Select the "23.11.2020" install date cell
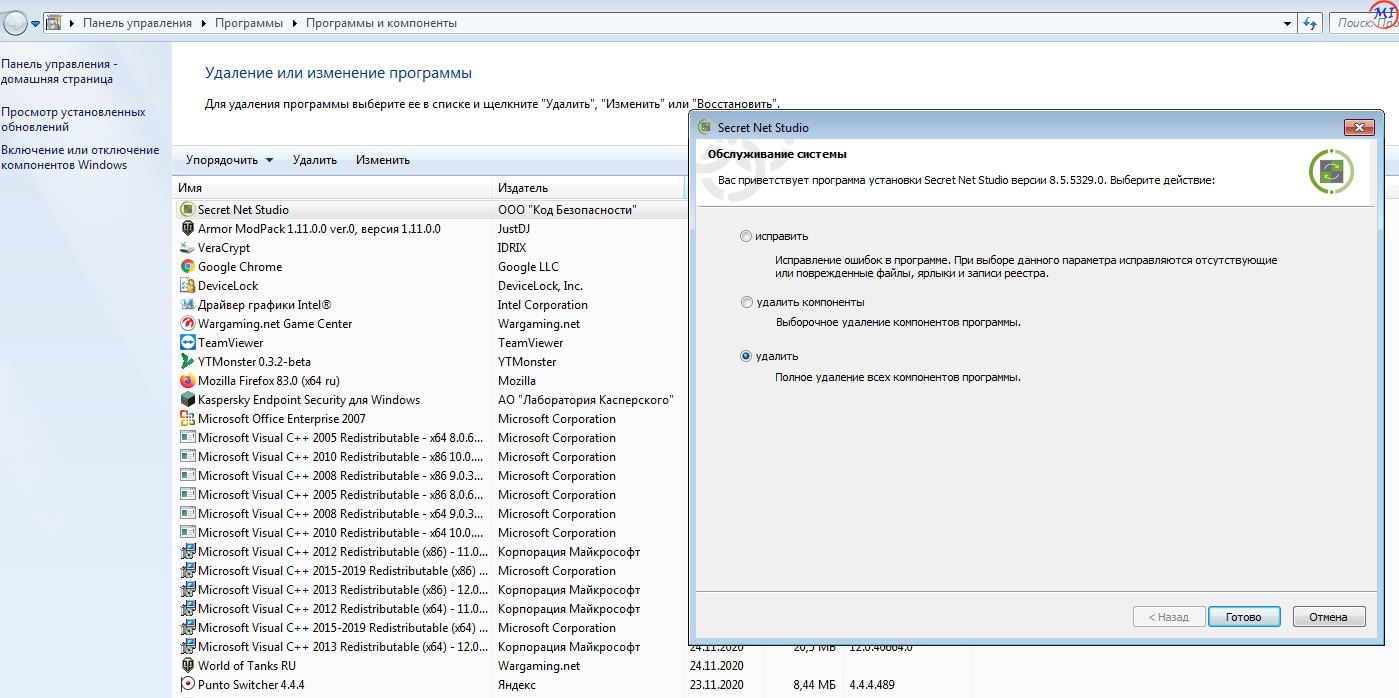Viewport: 1399px width, 698px height. (x=717, y=685)
